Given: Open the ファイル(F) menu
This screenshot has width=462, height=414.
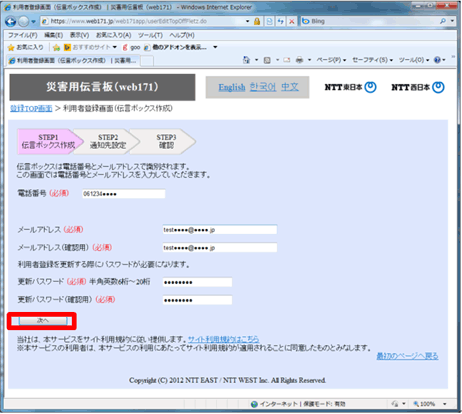Looking at the screenshot, I should point(23,35).
